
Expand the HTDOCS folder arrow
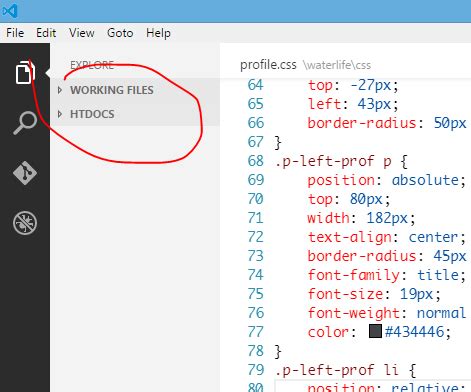pyautogui.click(x=60, y=114)
